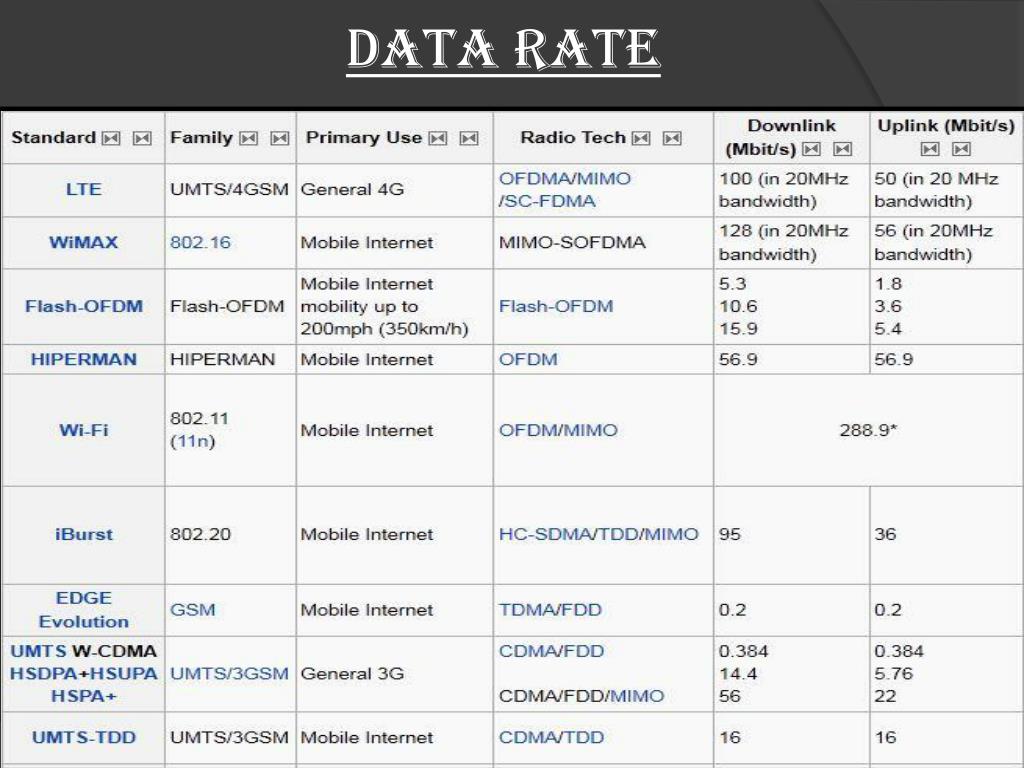Screen dimensions: 1024x768
Task: Open the iBurst standard link
Action: tap(84, 534)
